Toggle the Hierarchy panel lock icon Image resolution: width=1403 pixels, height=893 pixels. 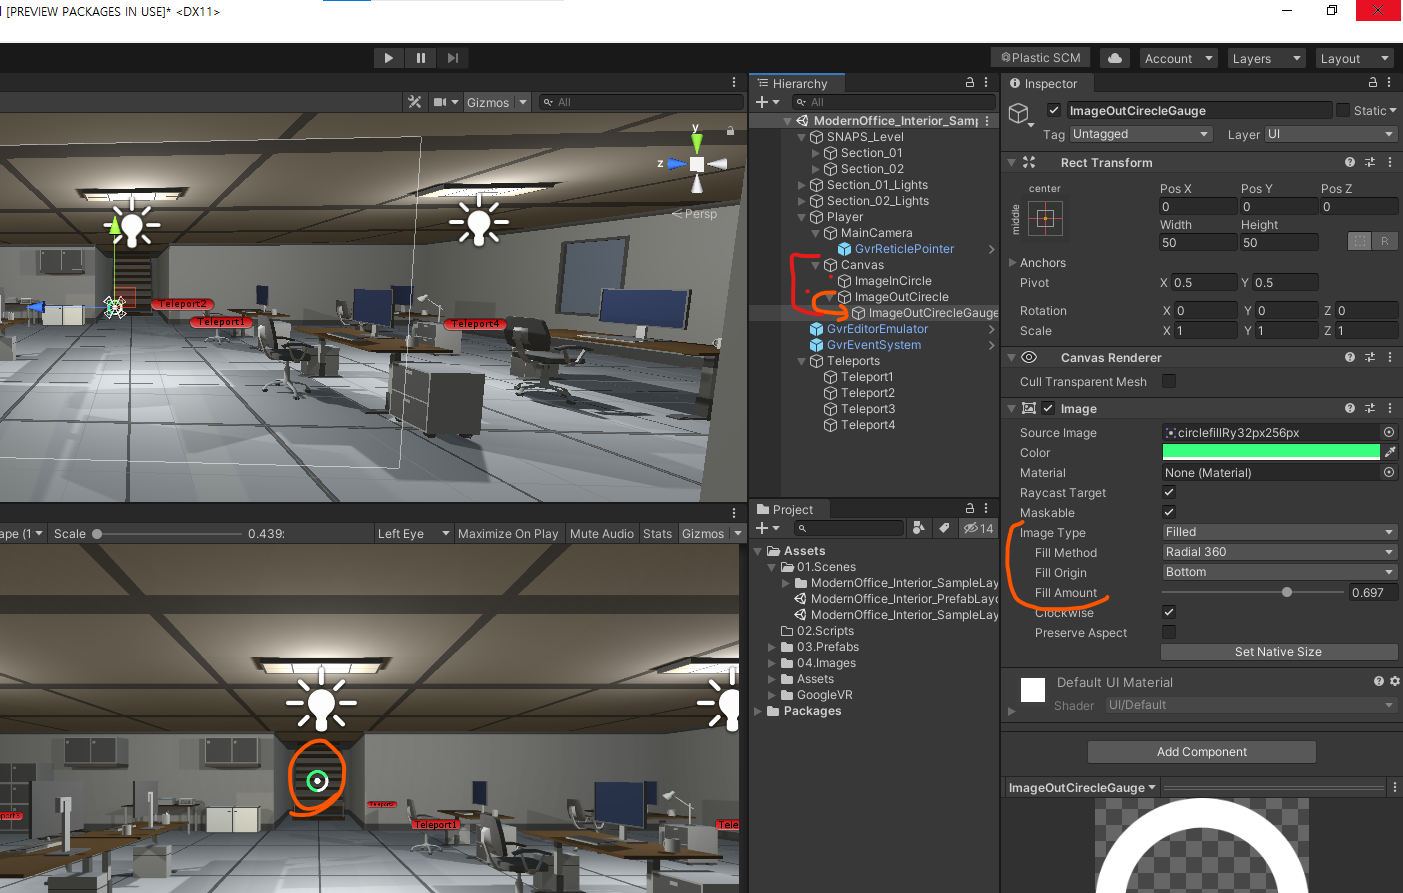(x=969, y=83)
